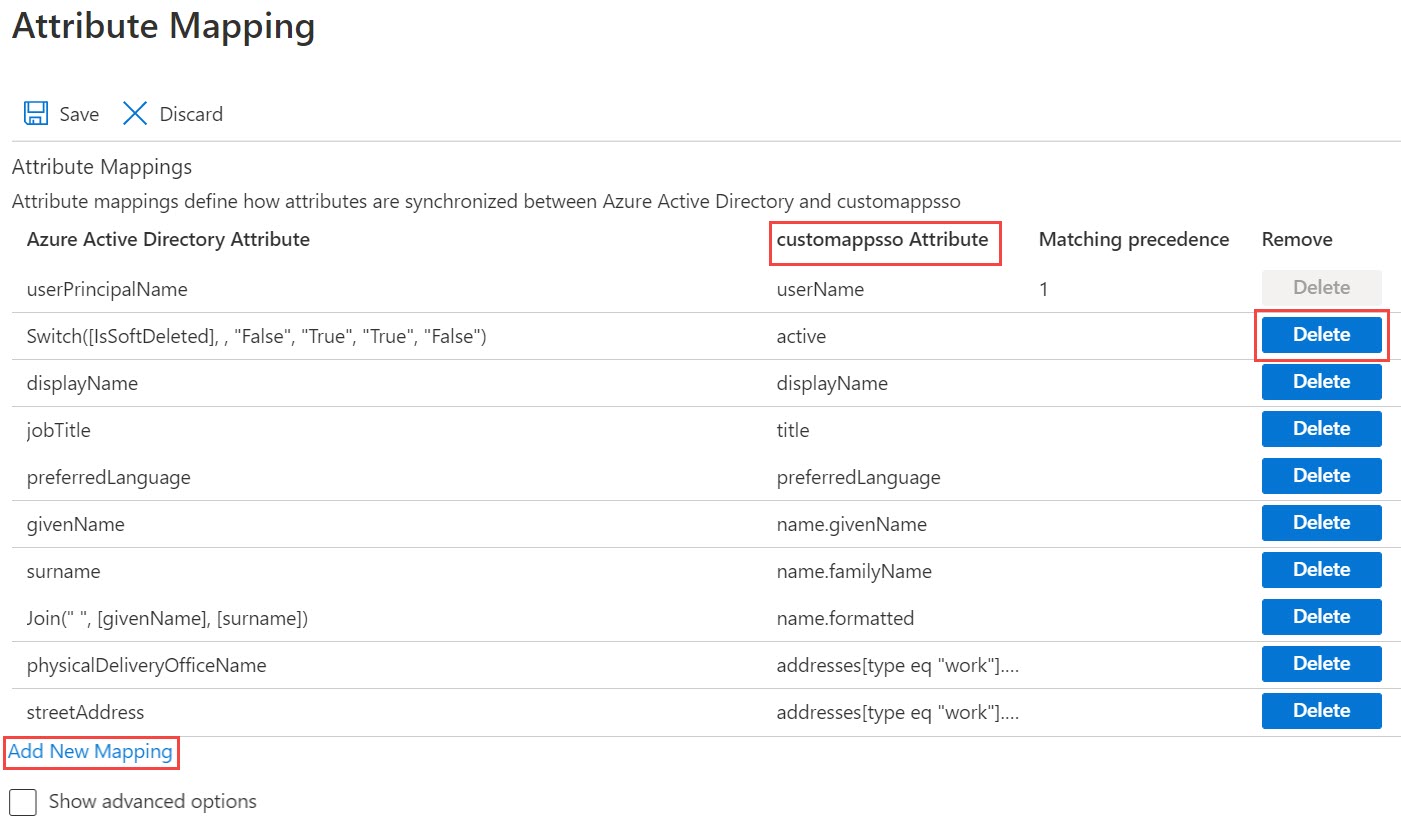Select the givenName source attribute
The height and width of the screenshot is (823, 1401).
[x=76, y=525]
